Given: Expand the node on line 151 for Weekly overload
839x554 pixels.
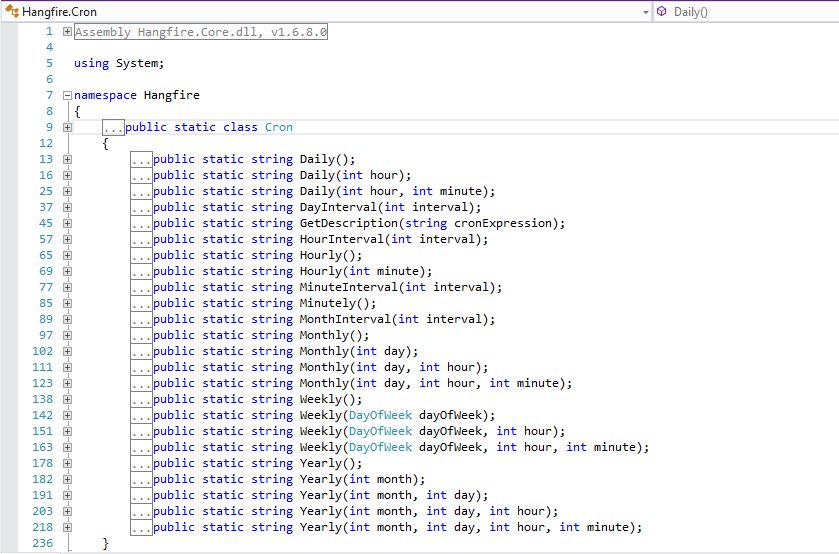Looking at the screenshot, I should coord(67,431).
